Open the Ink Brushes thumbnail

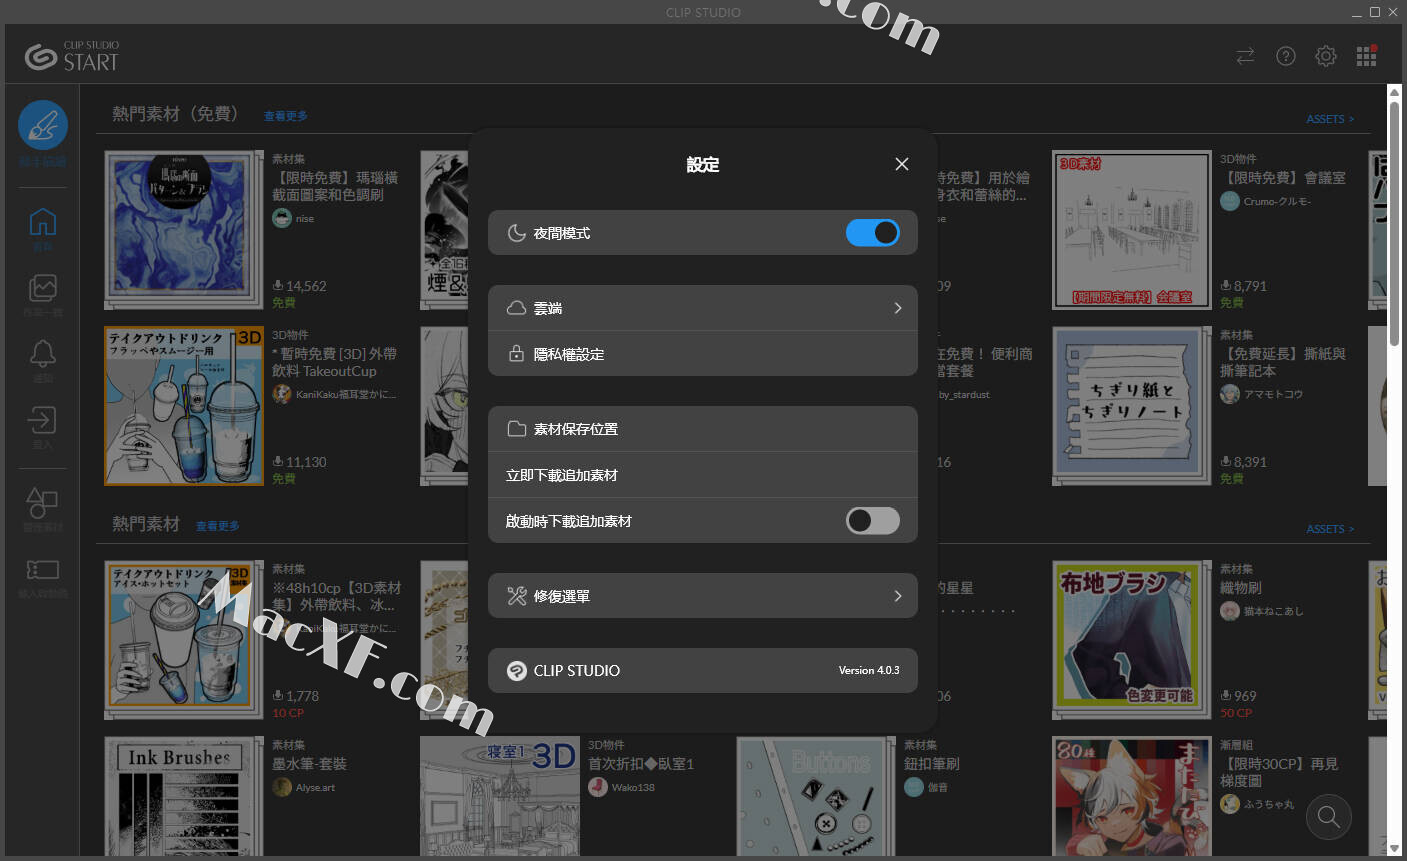click(x=184, y=797)
